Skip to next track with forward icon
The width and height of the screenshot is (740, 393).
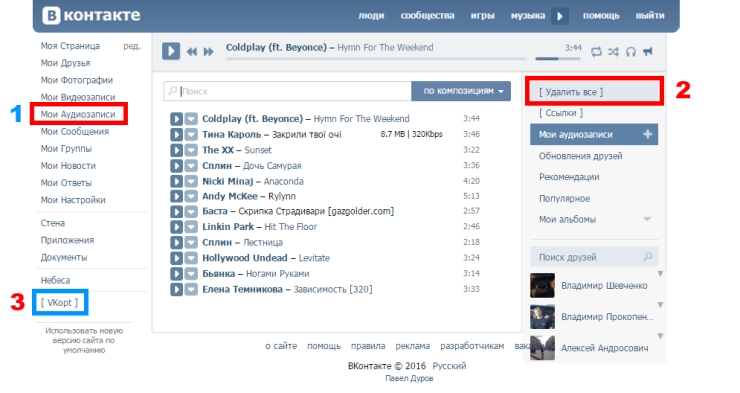[x=209, y=52]
